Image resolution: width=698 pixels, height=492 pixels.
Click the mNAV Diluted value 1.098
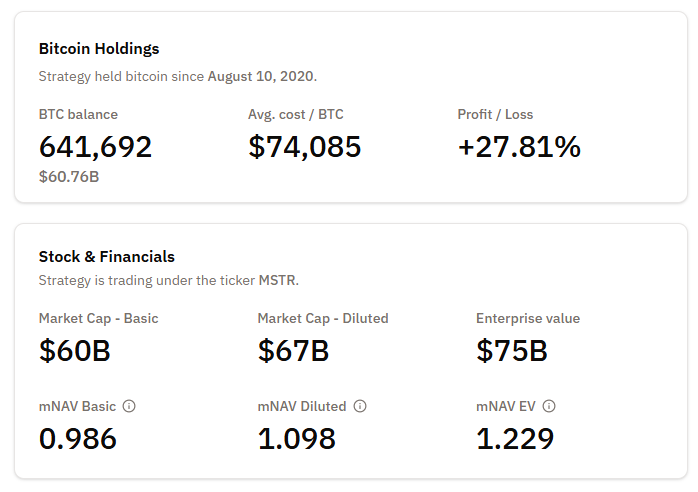(x=297, y=438)
